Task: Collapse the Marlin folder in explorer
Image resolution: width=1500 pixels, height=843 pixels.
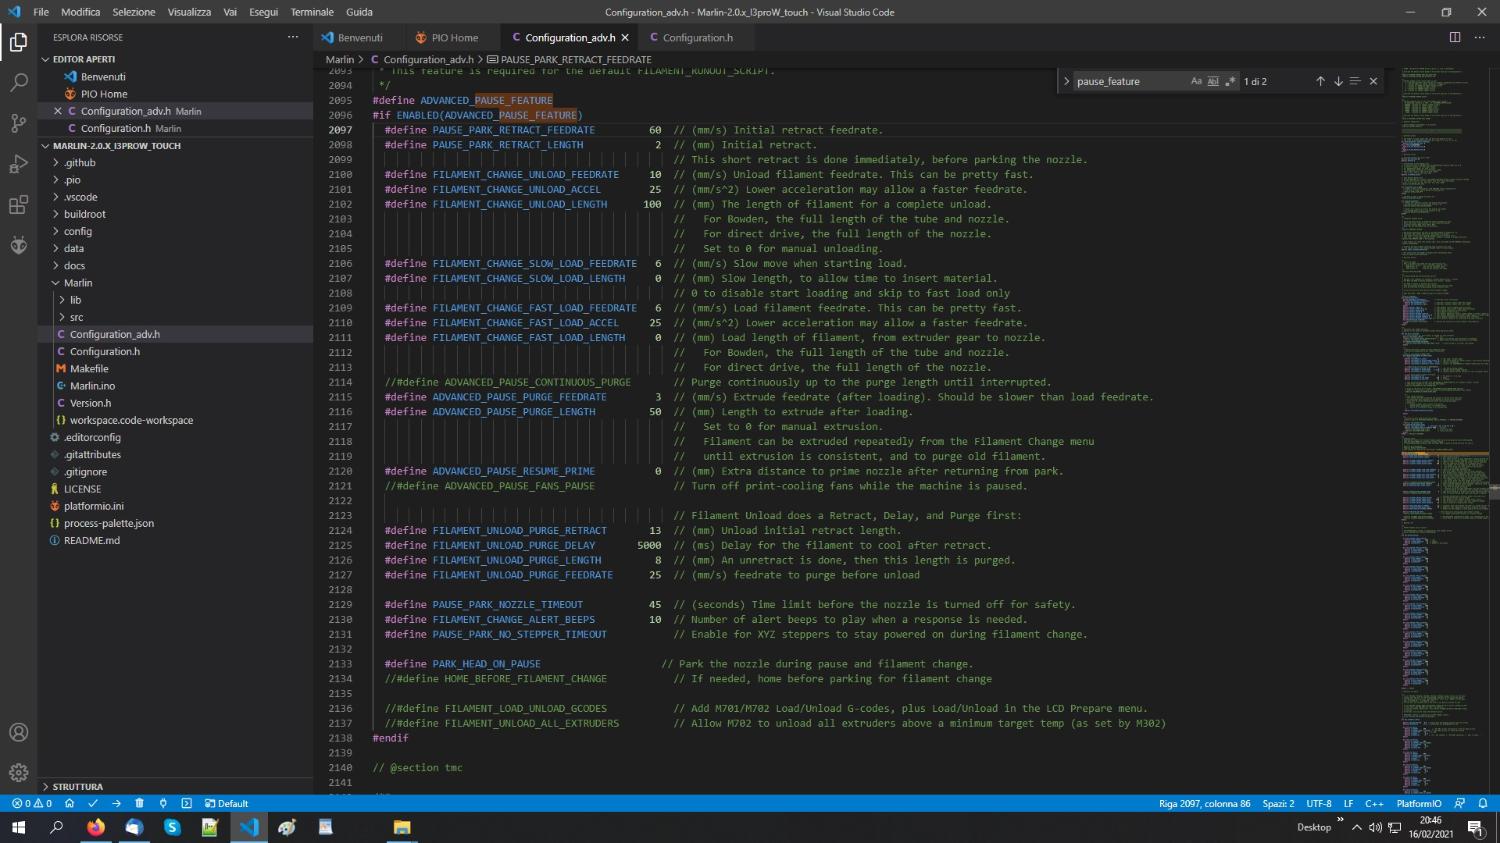Action: point(78,283)
